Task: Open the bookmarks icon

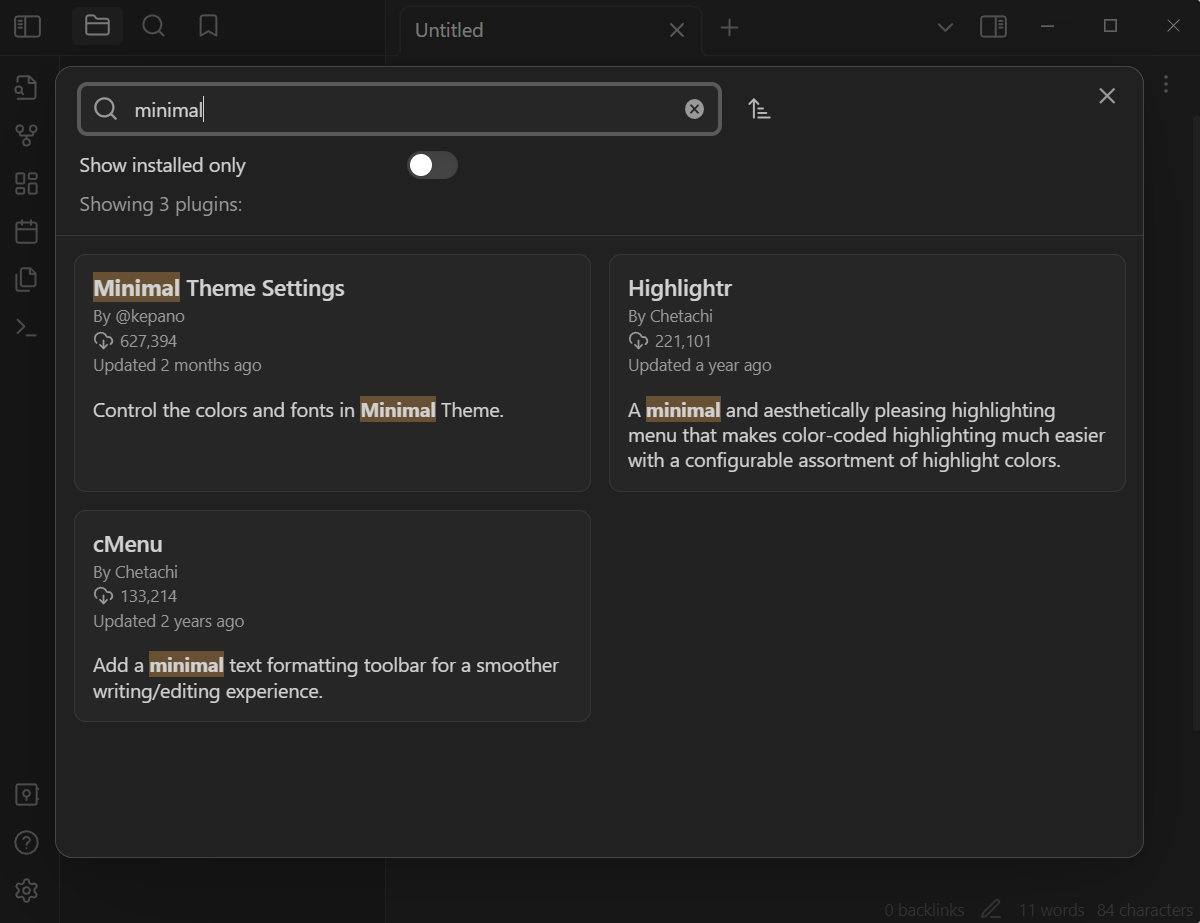Action: pyautogui.click(x=208, y=26)
